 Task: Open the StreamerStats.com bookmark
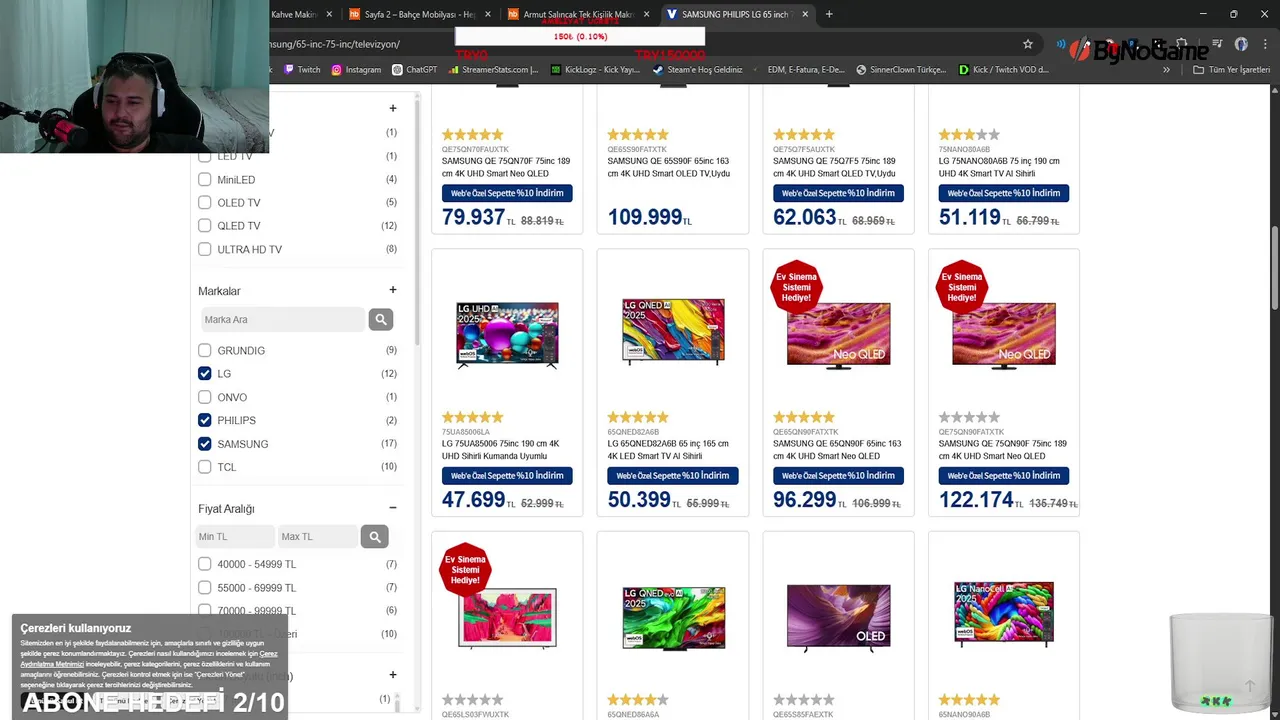pyautogui.click(x=493, y=70)
